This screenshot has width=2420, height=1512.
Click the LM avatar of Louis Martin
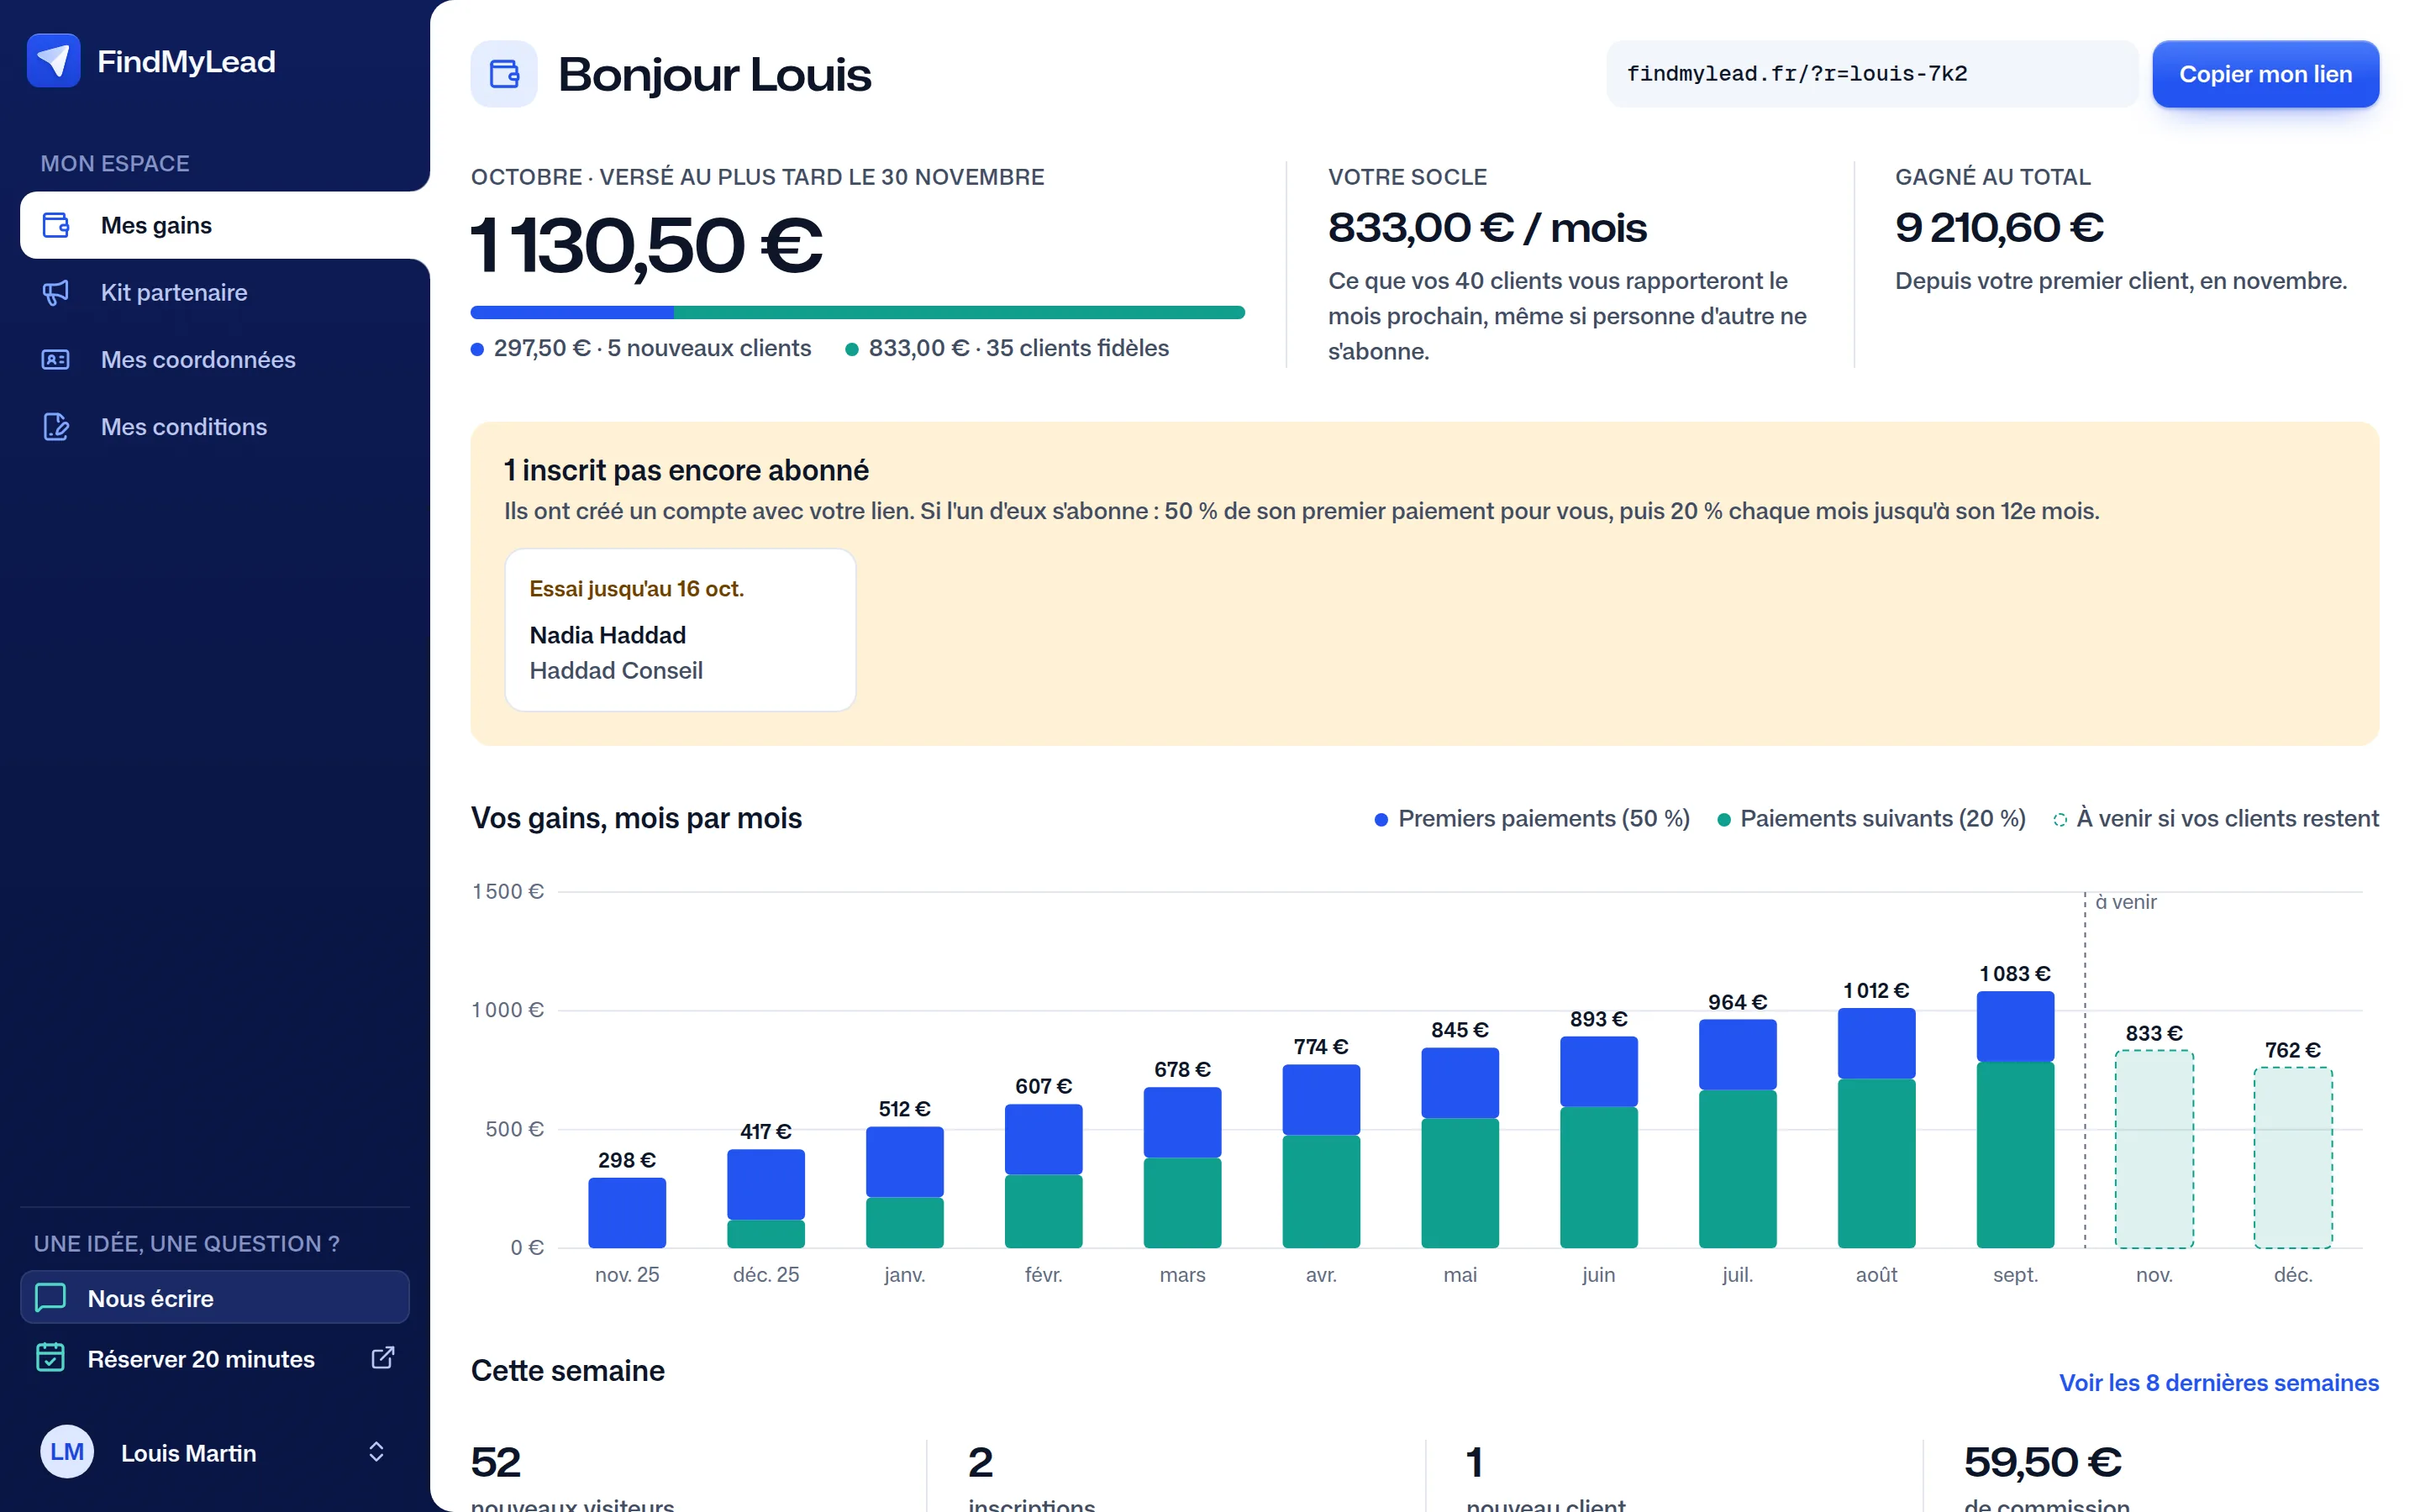tap(67, 1452)
